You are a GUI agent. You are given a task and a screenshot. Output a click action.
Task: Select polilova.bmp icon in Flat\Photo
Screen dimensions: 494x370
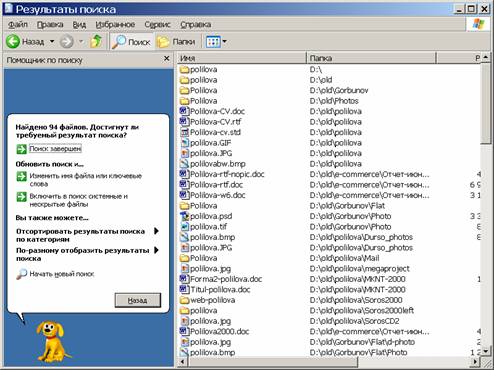tap(184, 352)
